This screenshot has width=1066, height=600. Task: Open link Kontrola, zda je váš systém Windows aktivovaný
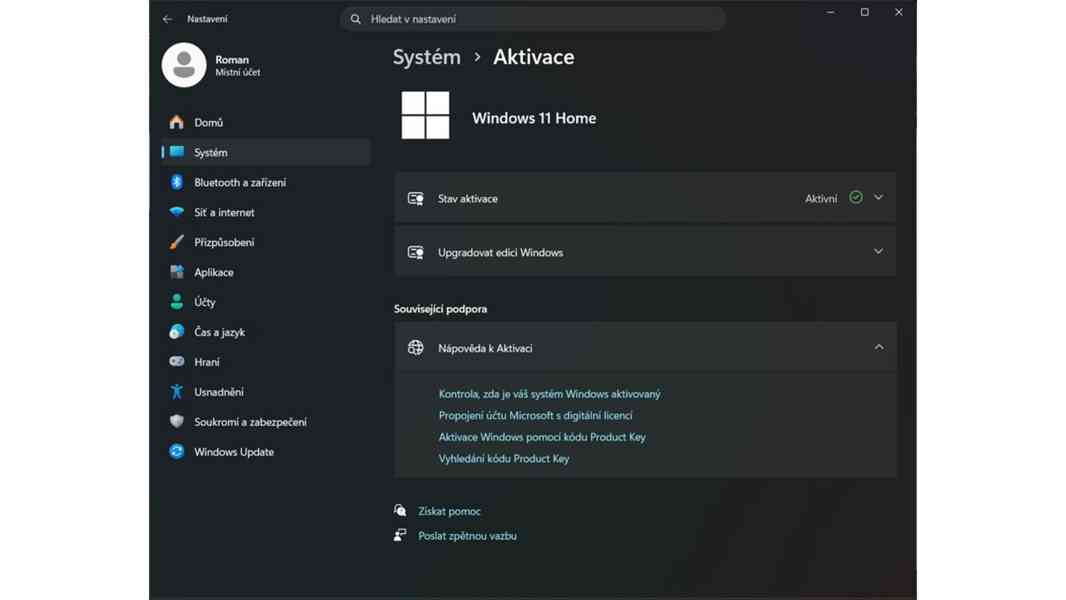point(549,394)
